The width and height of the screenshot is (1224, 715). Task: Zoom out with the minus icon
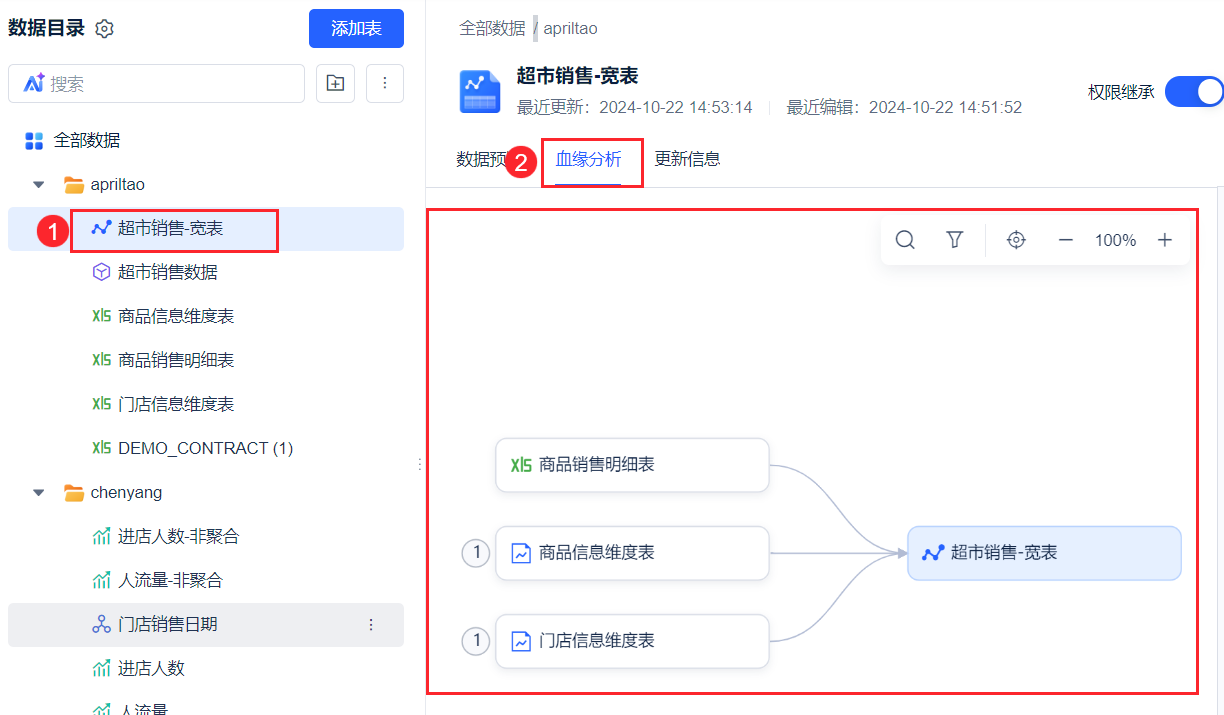coord(1066,240)
